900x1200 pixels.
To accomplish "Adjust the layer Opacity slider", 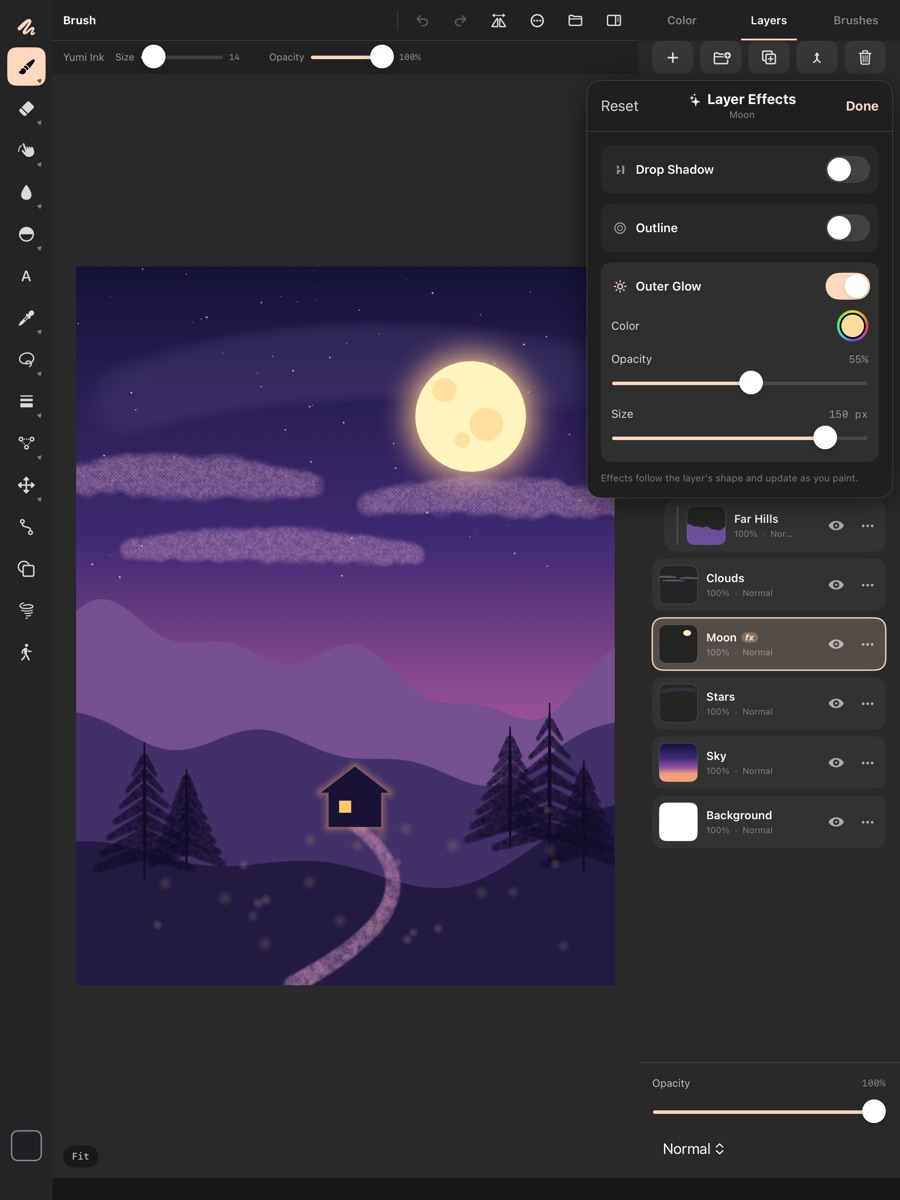I will pos(769,1111).
